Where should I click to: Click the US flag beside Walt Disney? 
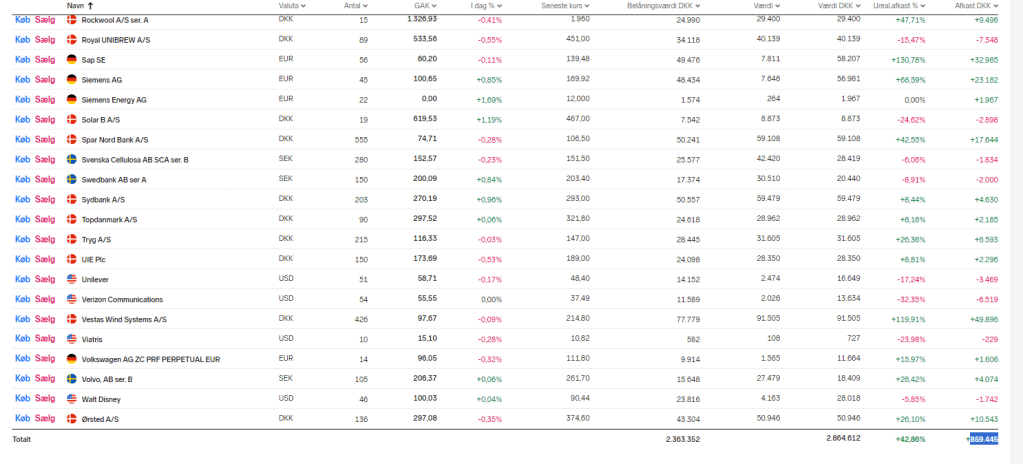[71, 398]
